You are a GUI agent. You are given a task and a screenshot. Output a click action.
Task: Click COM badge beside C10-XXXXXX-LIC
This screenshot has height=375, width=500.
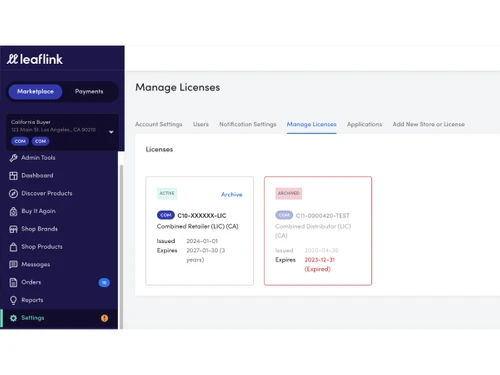[166, 215]
